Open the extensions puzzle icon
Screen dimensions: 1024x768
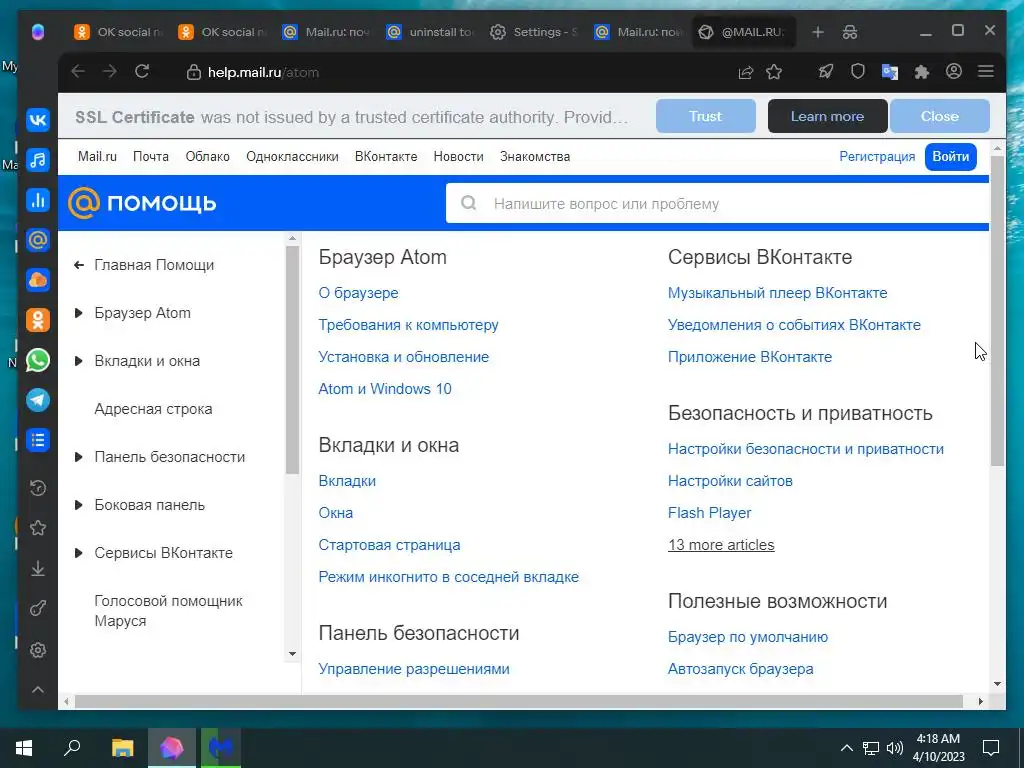pos(921,72)
